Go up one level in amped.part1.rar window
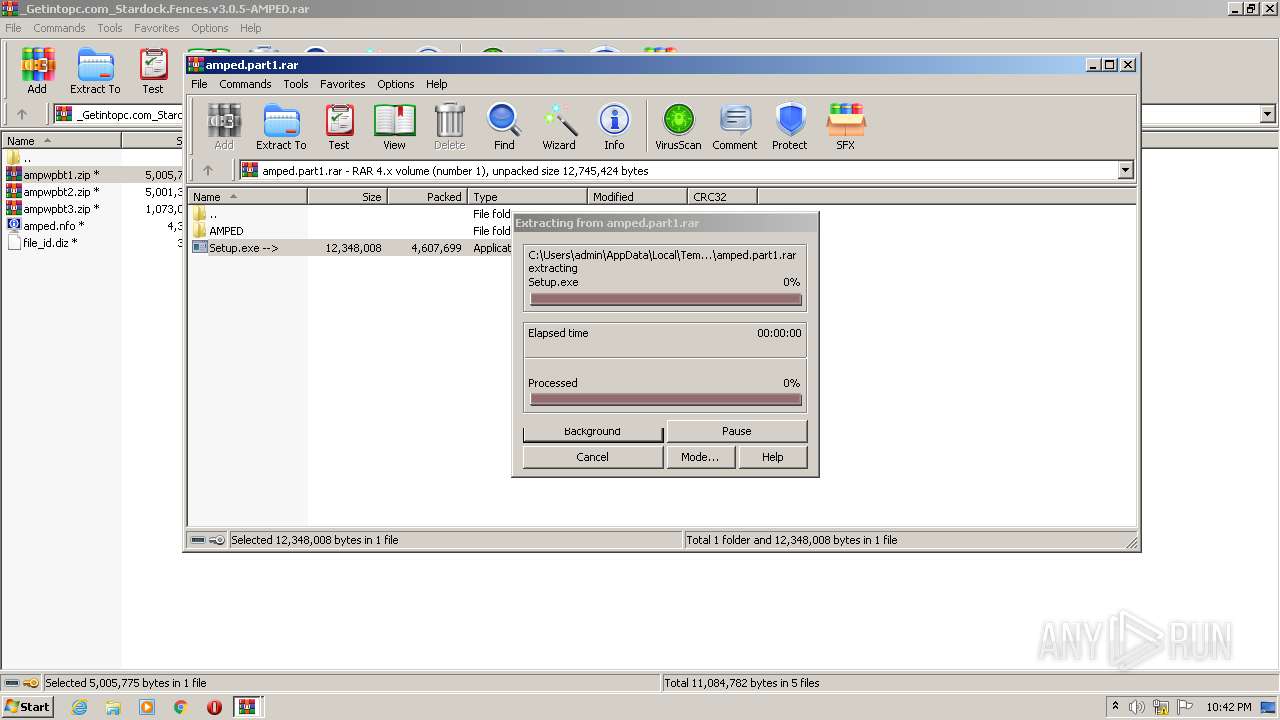 point(208,170)
